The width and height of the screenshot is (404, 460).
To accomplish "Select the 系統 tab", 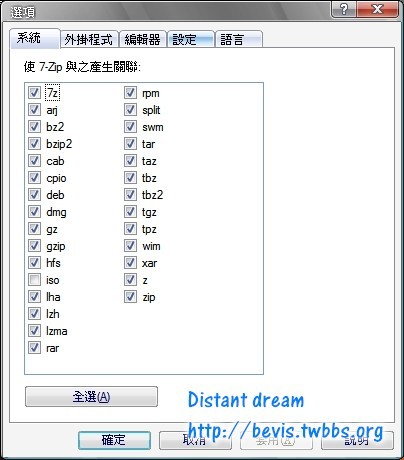I will click(x=35, y=39).
